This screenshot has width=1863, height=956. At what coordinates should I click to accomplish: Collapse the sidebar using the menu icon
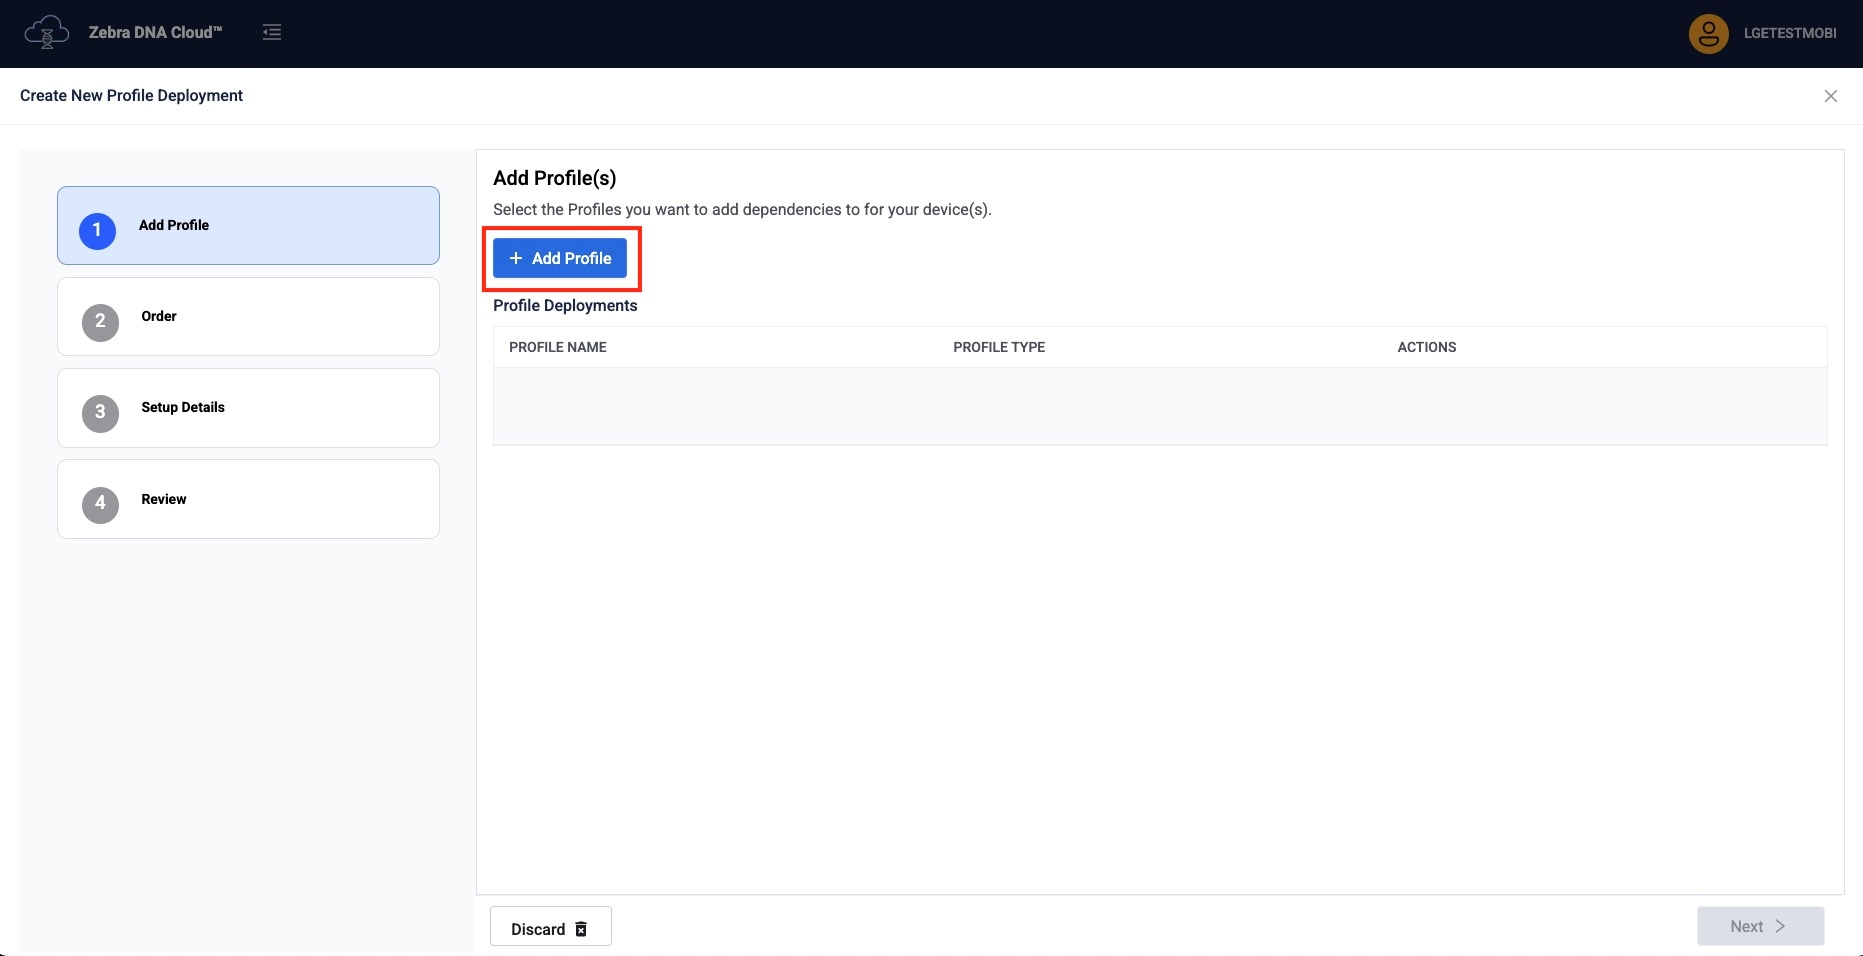coord(272,32)
